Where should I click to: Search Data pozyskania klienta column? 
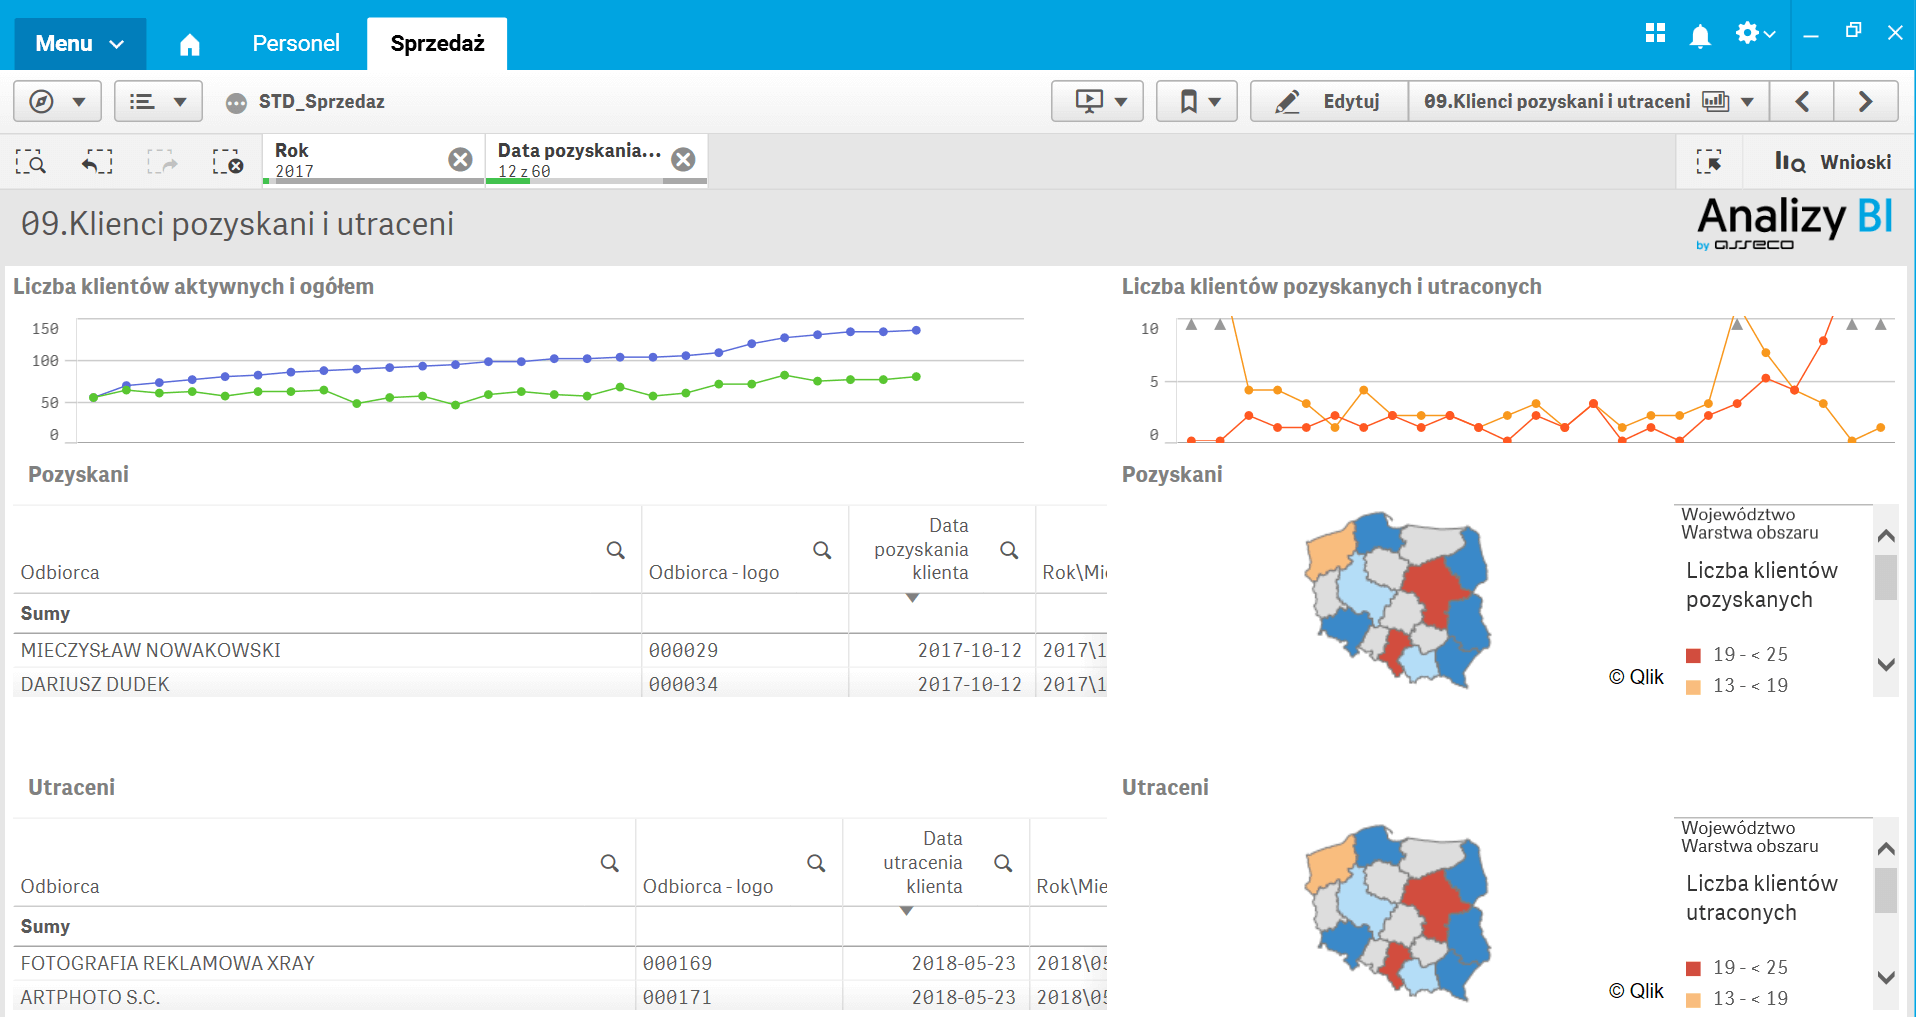(x=1009, y=550)
